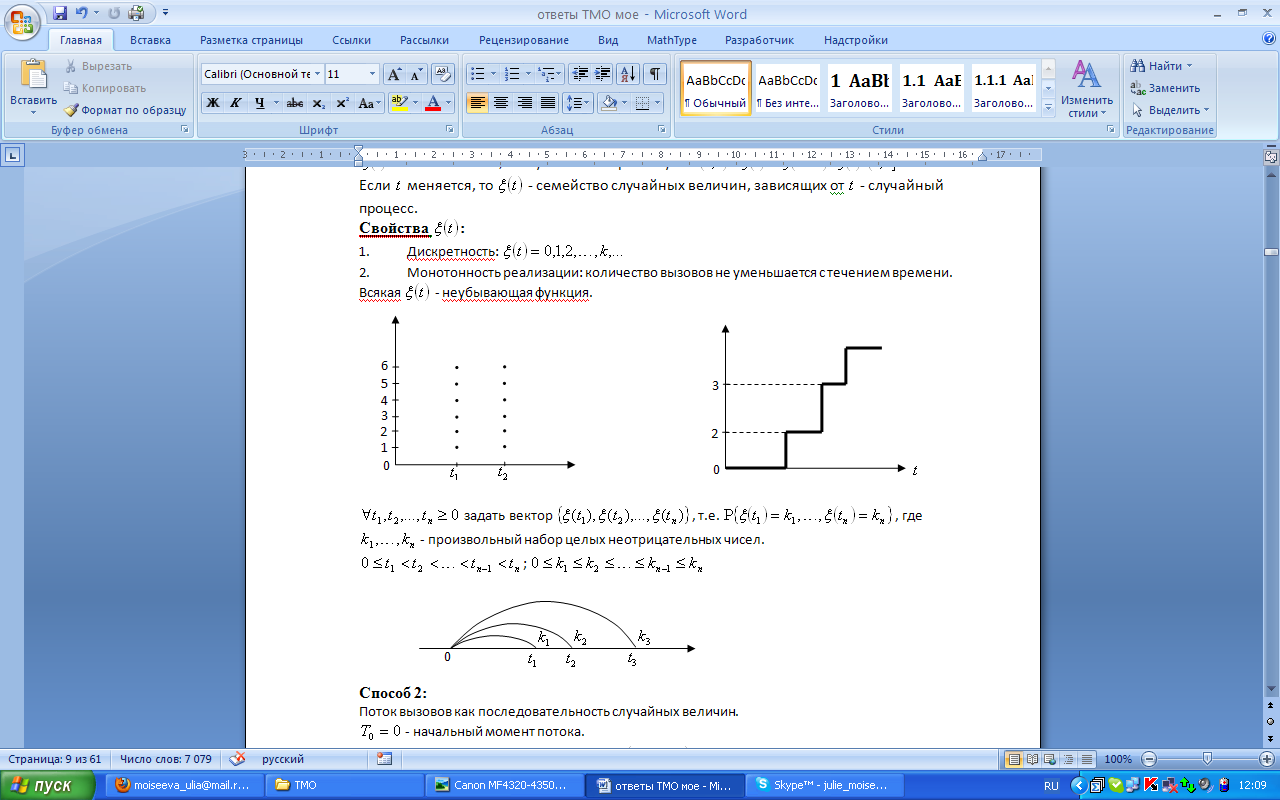Click the text highlight color marker
Image resolution: width=1280 pixels, height=800 pixels.
[398, 102]
